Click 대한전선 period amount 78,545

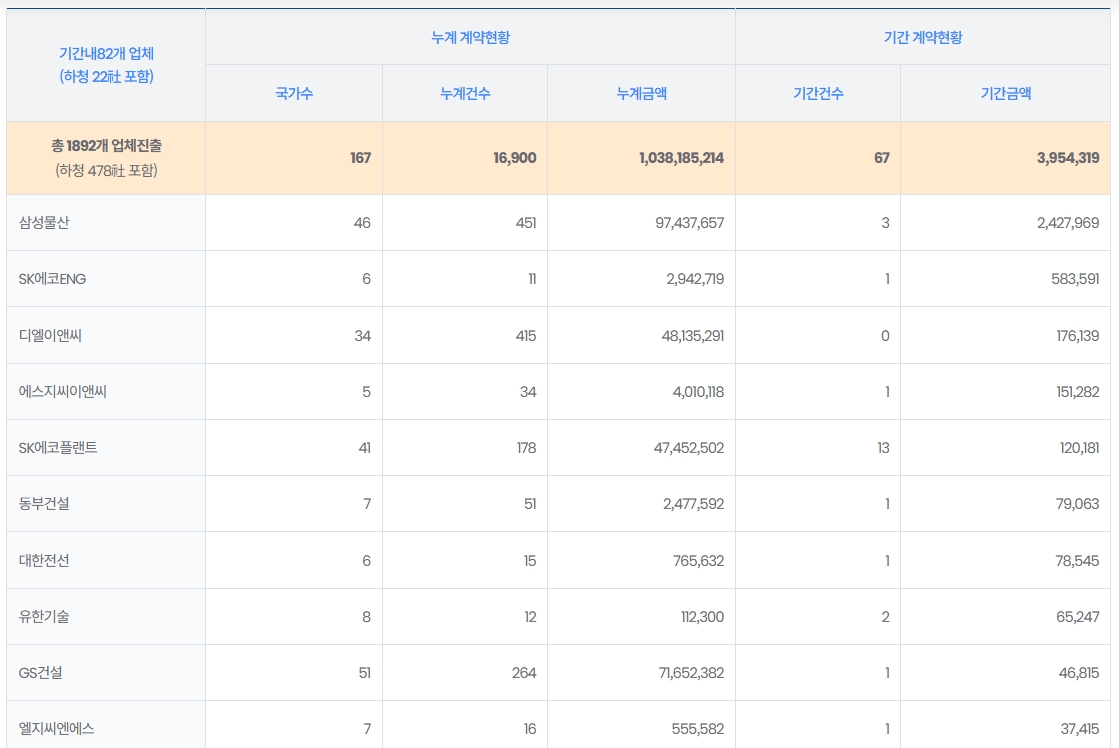pyautogui.click(x=1078, y=561)
